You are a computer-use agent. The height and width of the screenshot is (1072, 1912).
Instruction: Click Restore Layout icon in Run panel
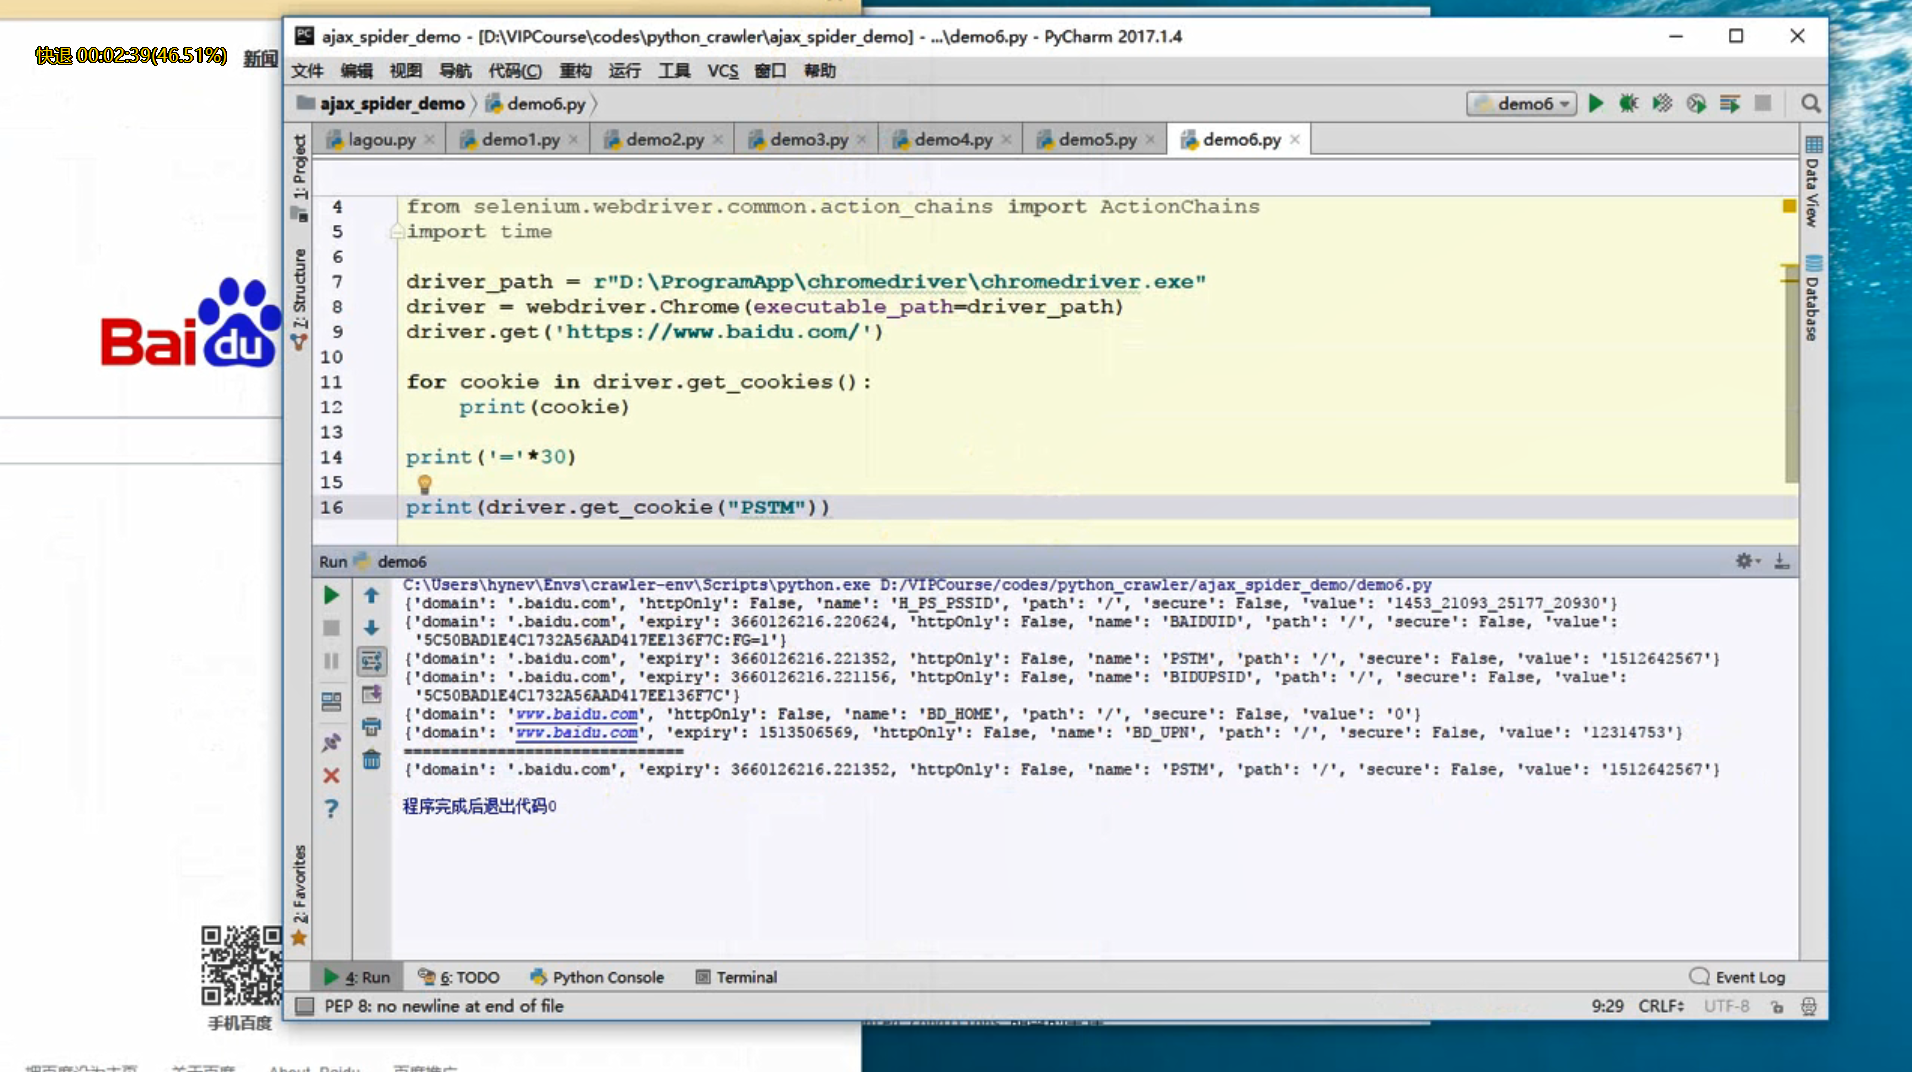point(331,701)
